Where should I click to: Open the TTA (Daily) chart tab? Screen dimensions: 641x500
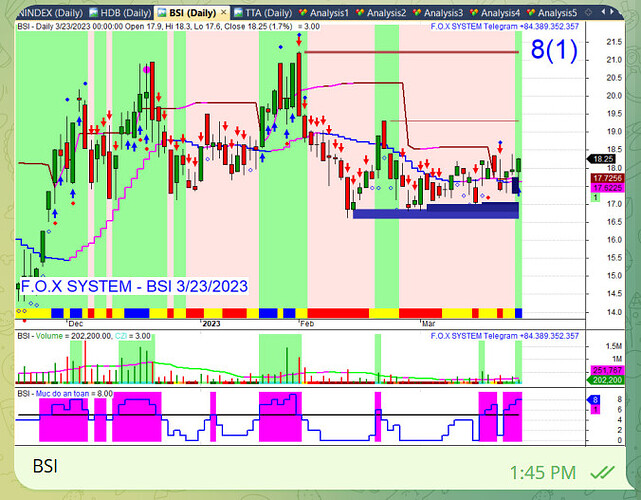263,13
